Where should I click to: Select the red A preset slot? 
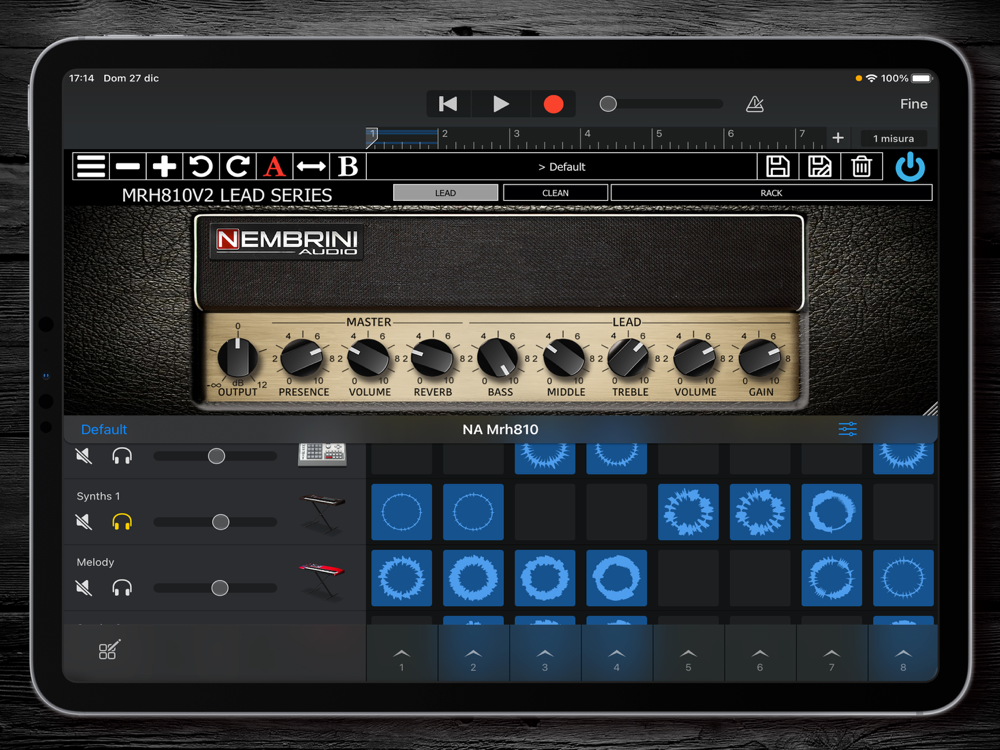(274, 166)
